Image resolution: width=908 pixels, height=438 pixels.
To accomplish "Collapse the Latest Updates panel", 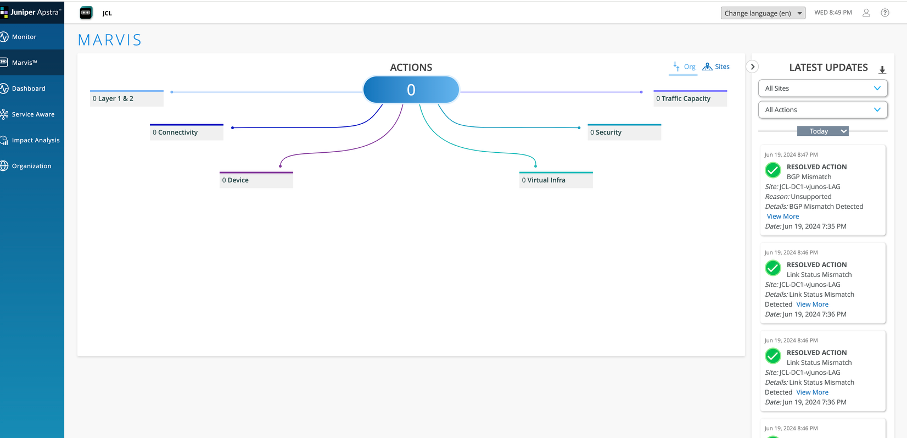I will 753,66.
